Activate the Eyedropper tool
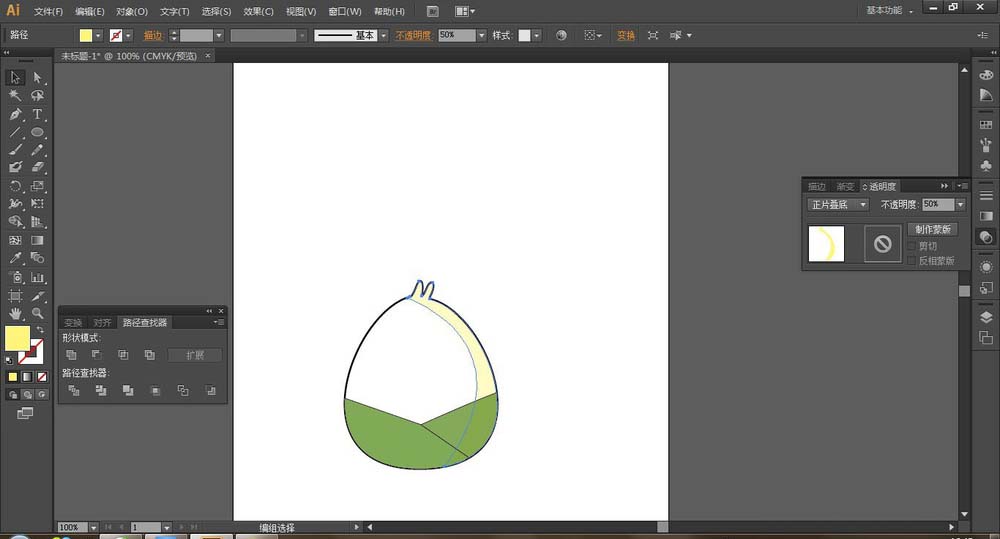This screenshot has height=539, width=1000. pos(16,258)
